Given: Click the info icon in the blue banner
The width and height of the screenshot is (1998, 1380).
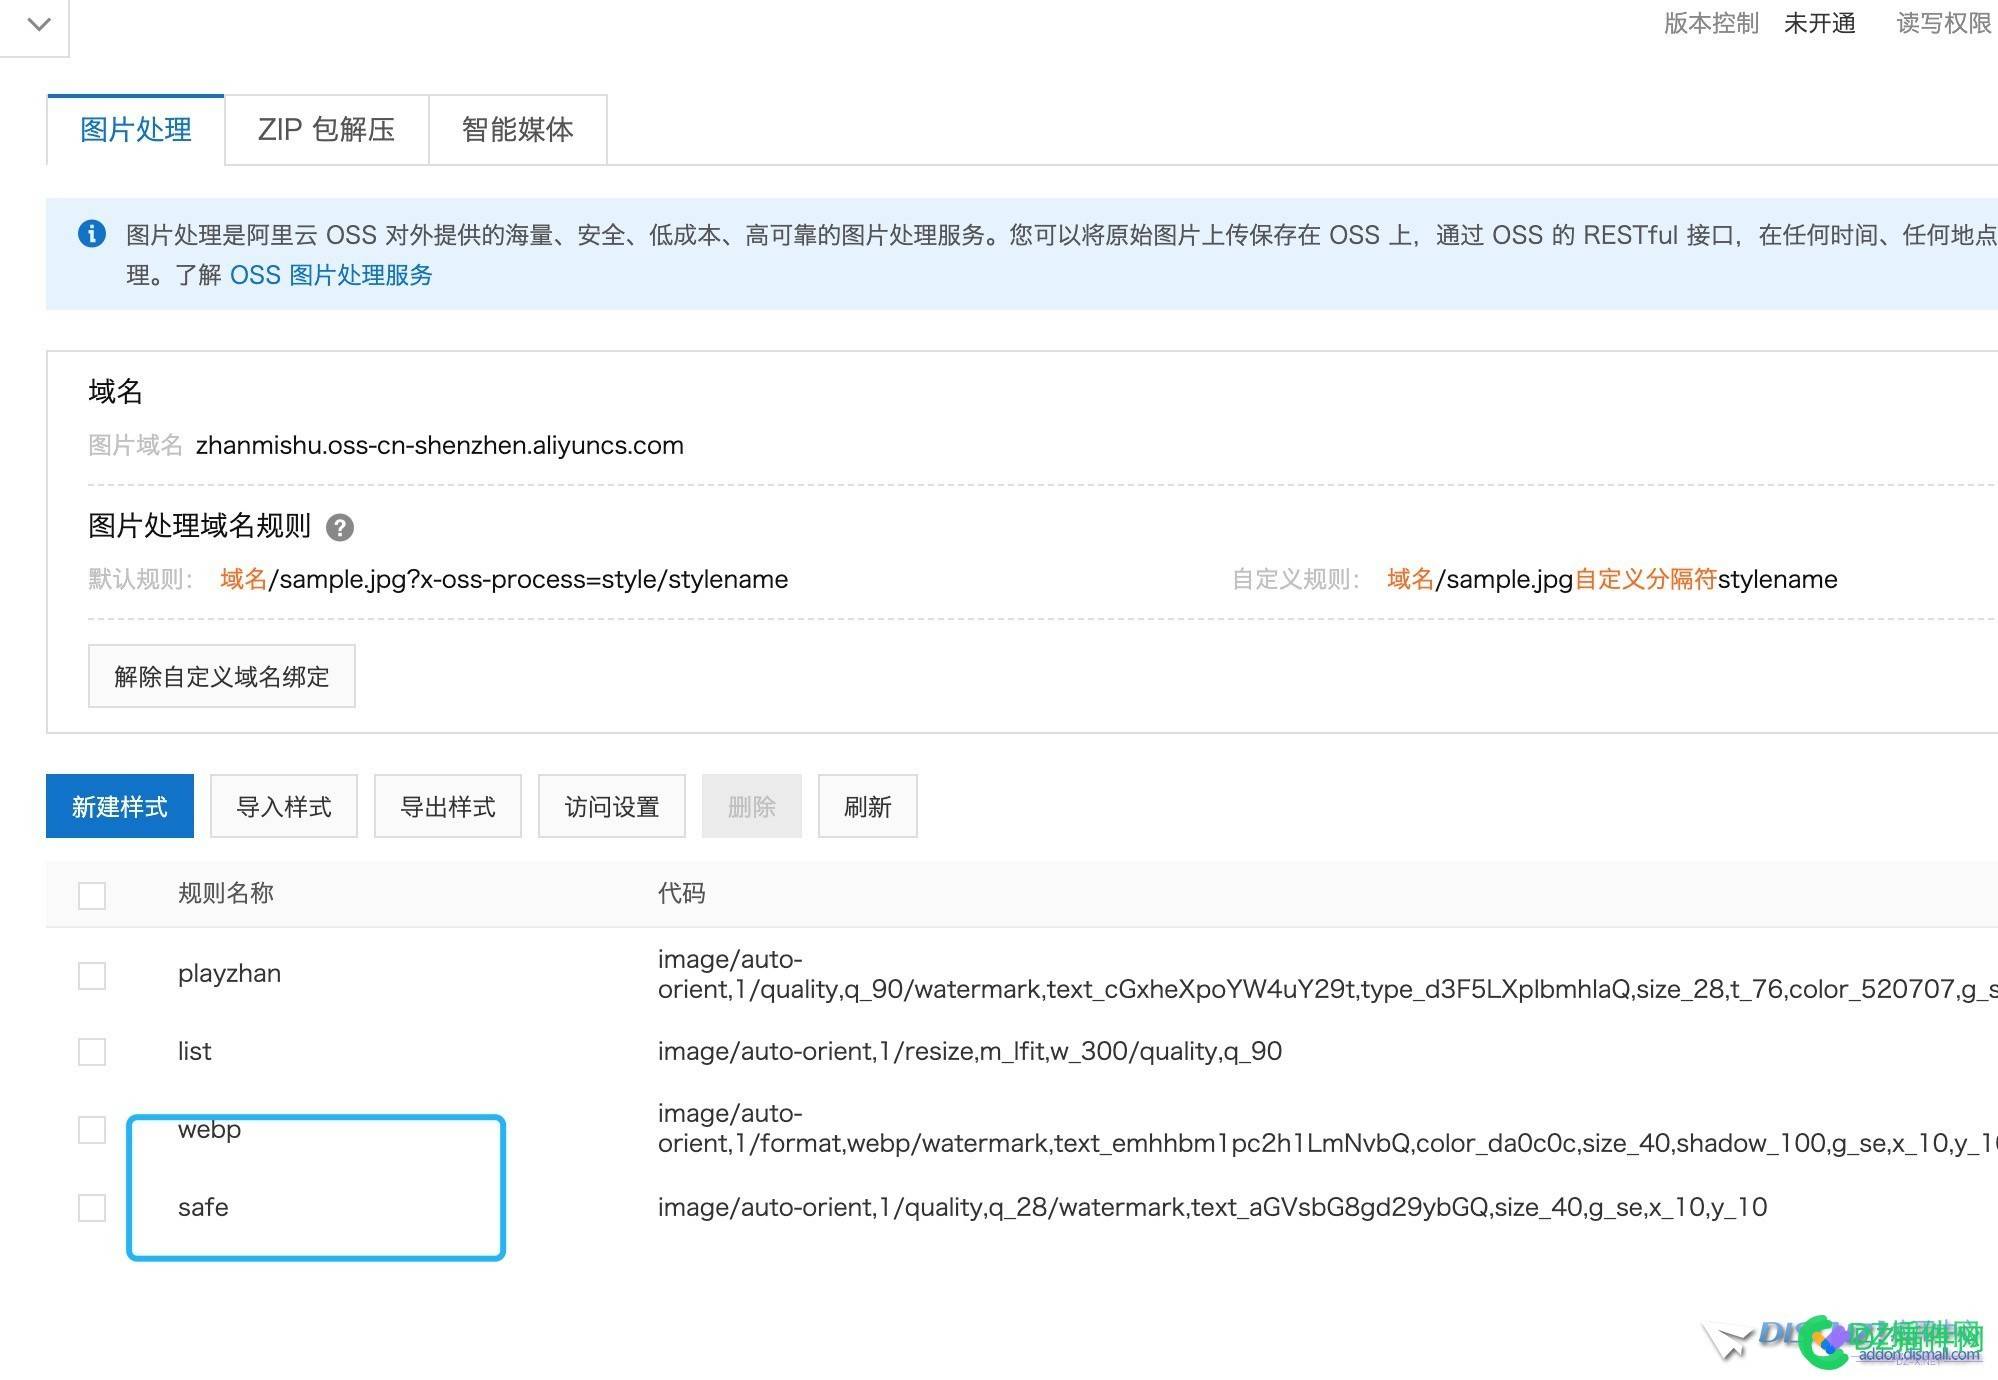Looking at the screenshot, I should 92,233.
